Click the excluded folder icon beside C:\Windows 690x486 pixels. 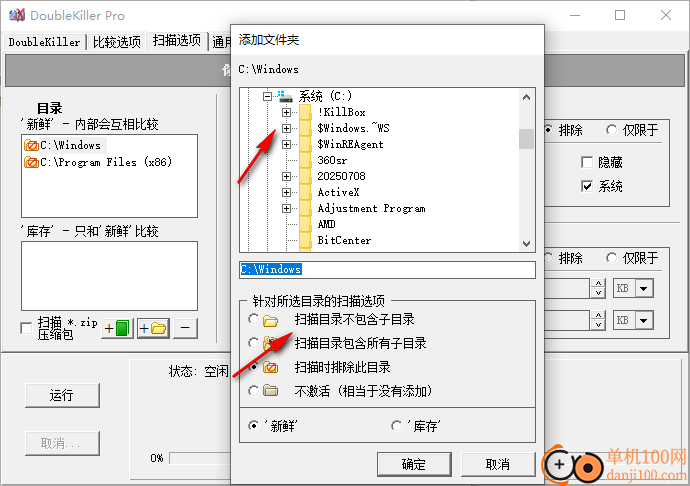31,145
